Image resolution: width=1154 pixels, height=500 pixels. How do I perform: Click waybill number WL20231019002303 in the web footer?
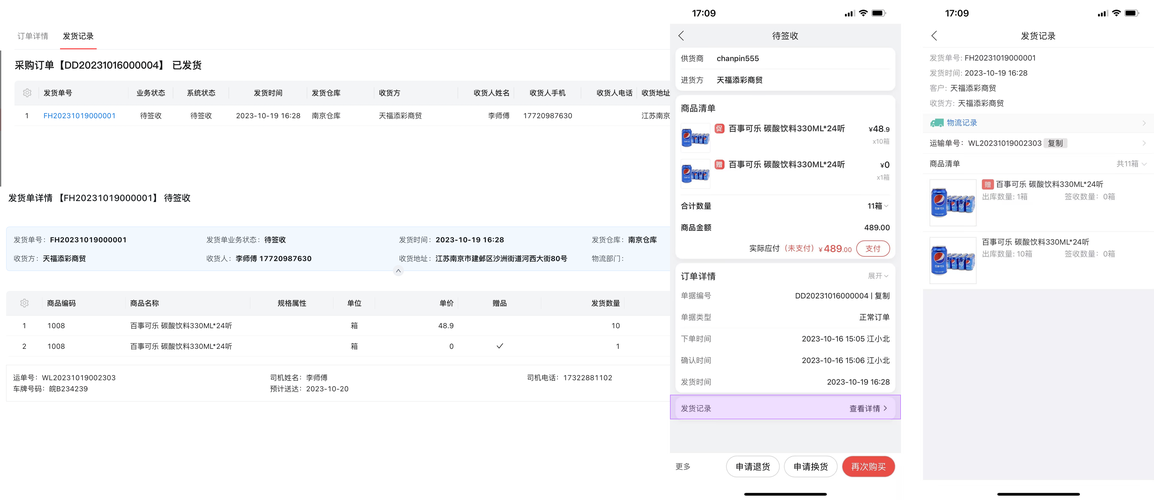point(79,378)
